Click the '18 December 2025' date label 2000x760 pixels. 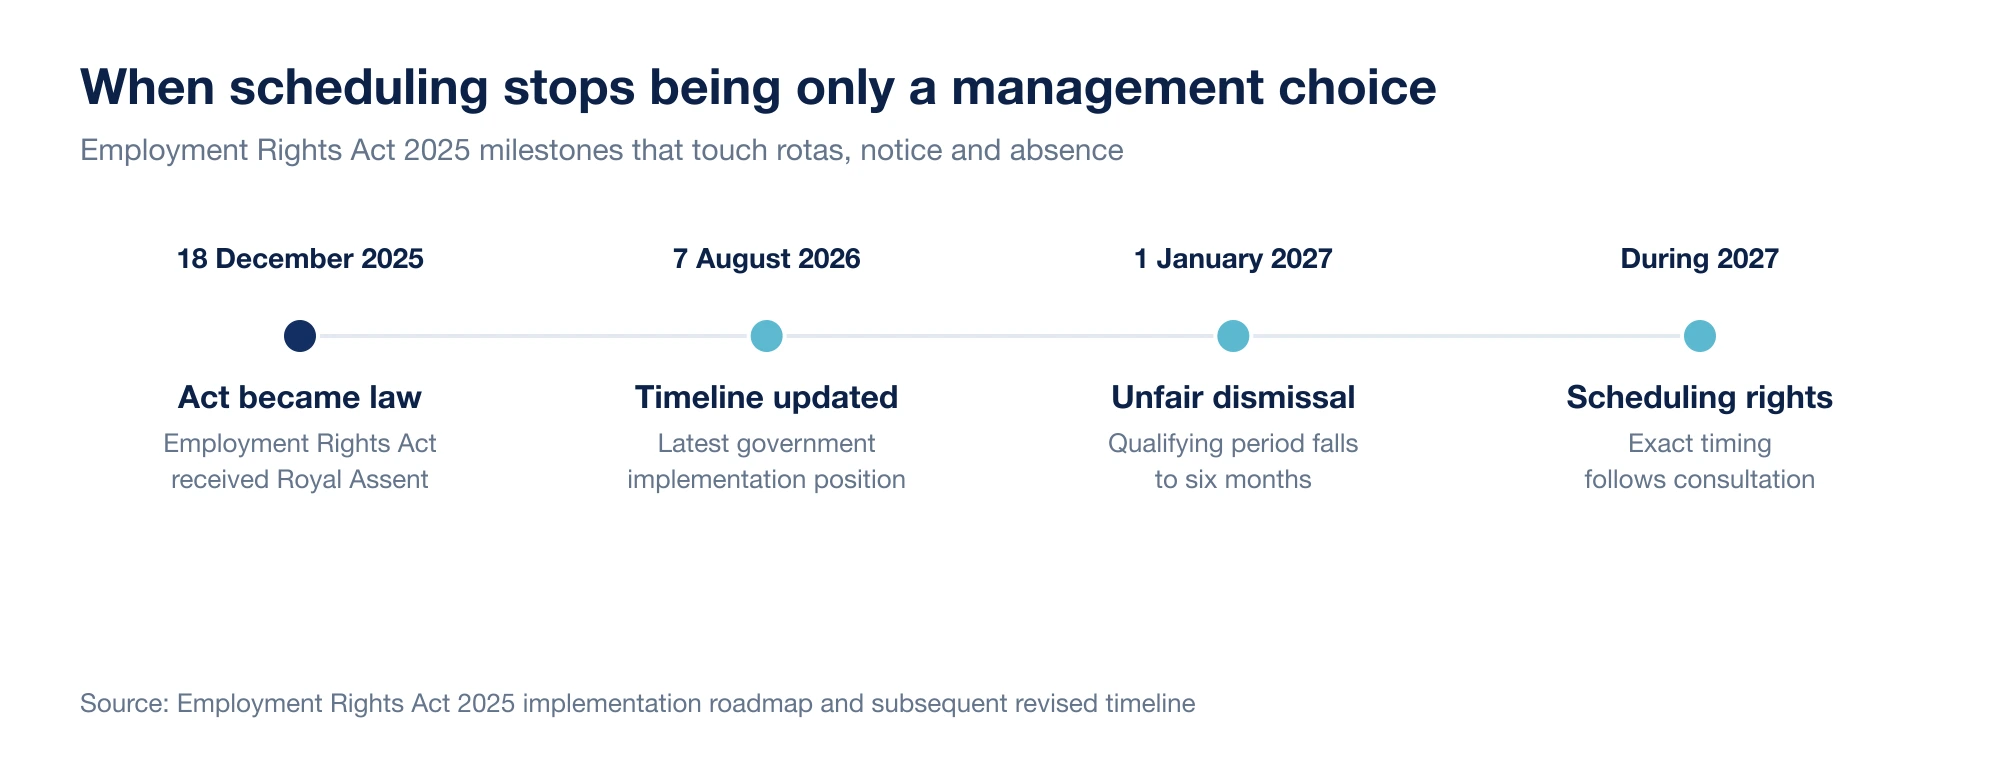click(x=300, y=259)
